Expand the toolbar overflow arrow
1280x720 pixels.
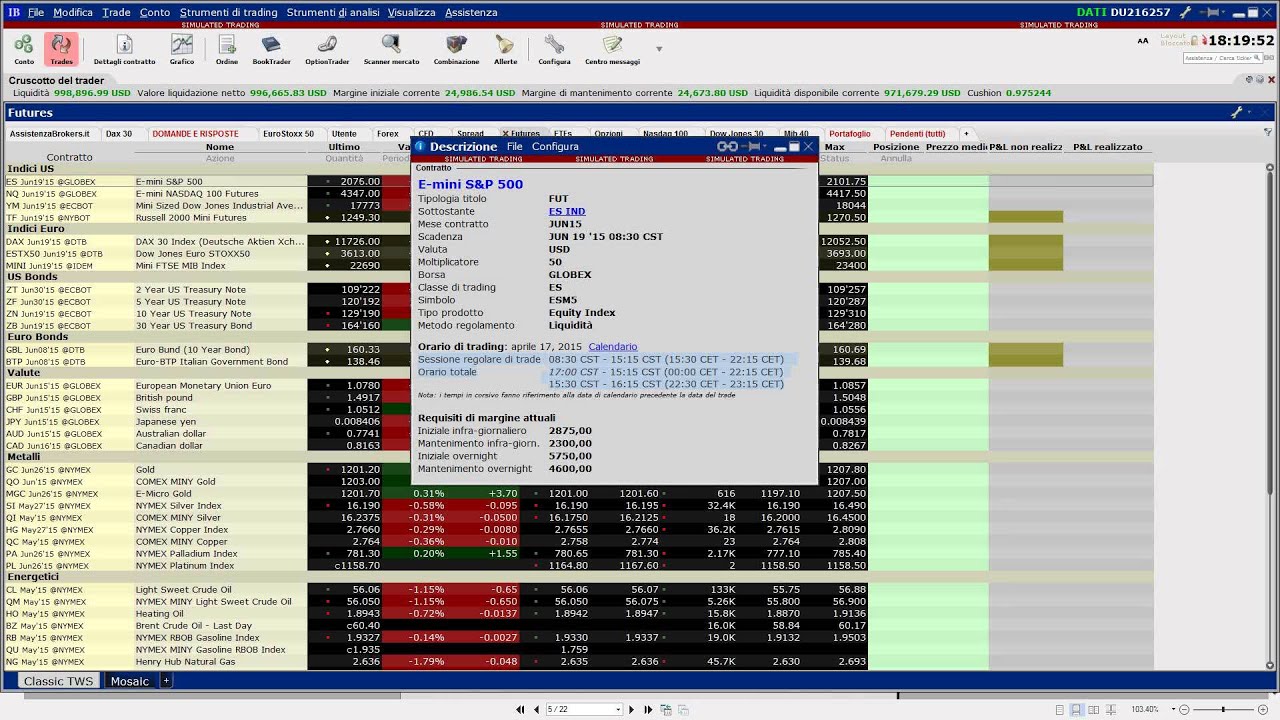coord(659,48)
